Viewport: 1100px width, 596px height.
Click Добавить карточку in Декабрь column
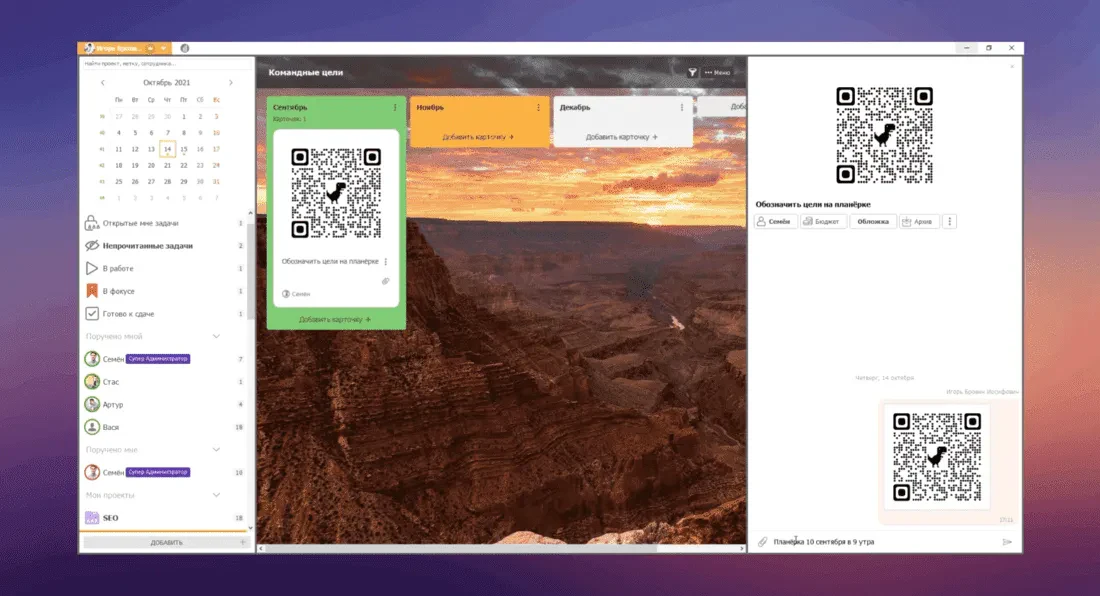[x=622, y=137]
